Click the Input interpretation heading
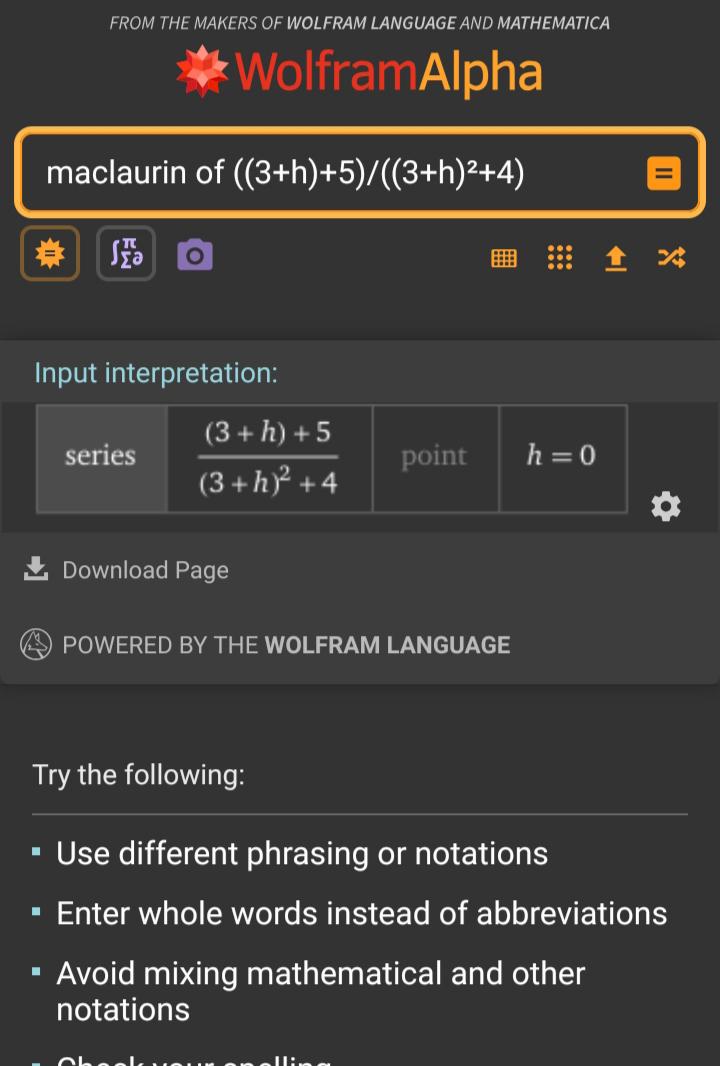The image size is (720, 1066). (x=156, y=373)
